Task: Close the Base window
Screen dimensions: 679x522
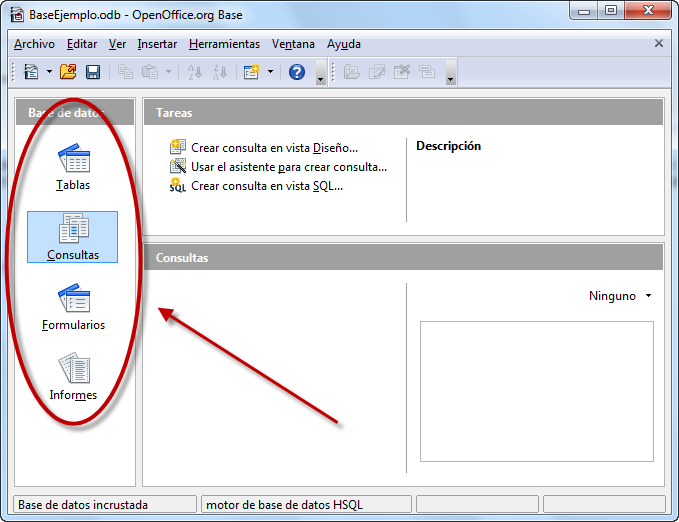Action: coord(648,11)
